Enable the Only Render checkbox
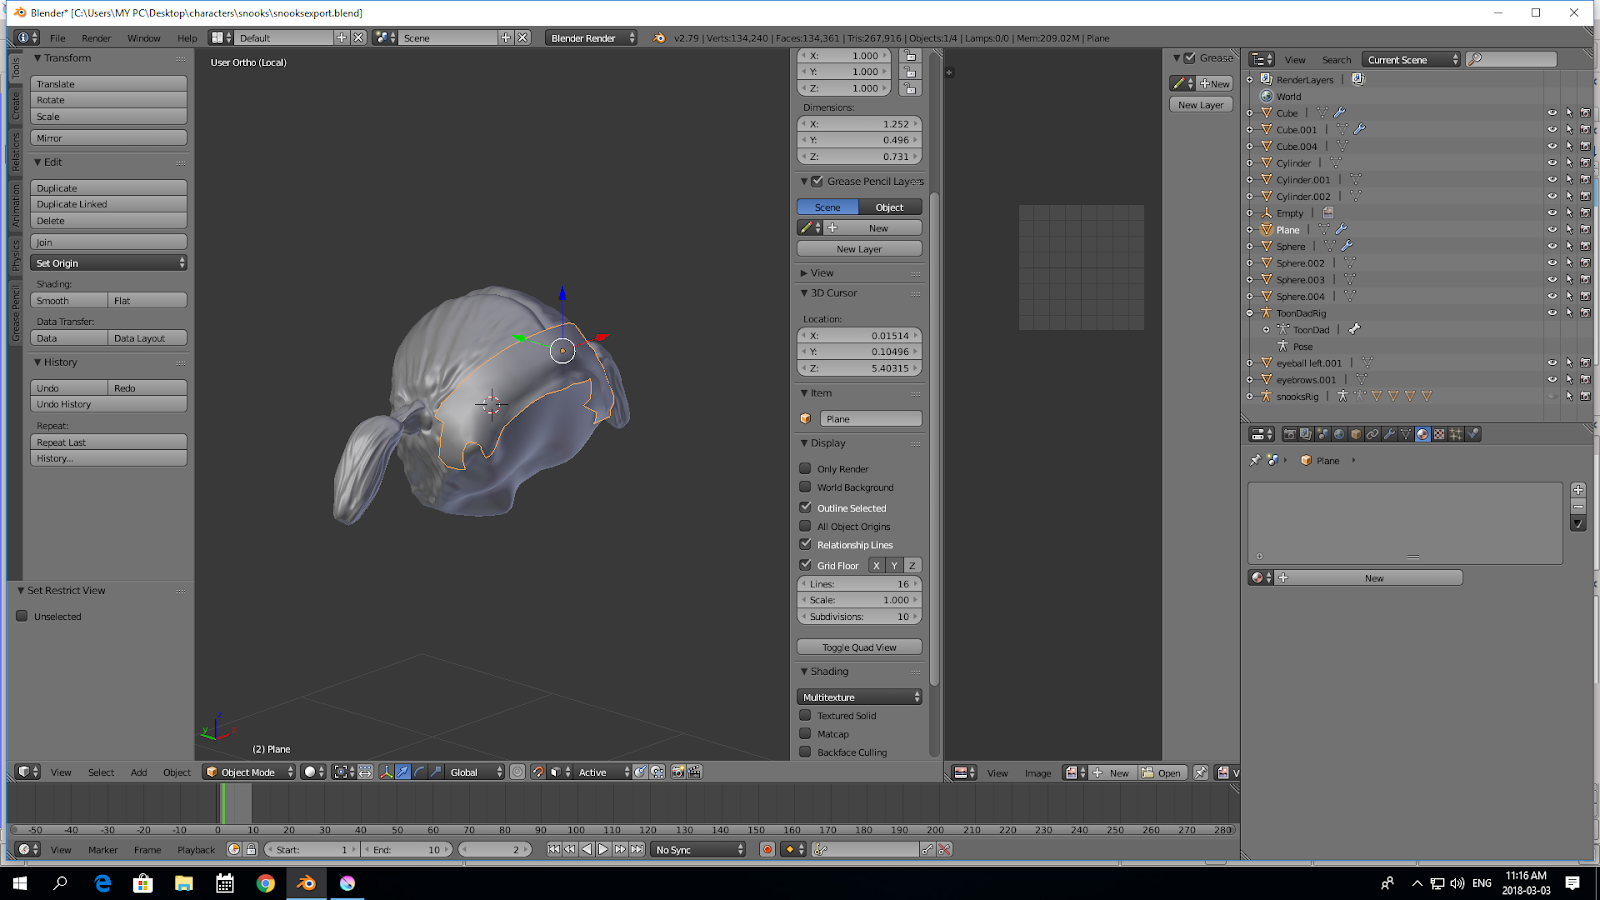The image size is (1600, 900). point(805,468)
